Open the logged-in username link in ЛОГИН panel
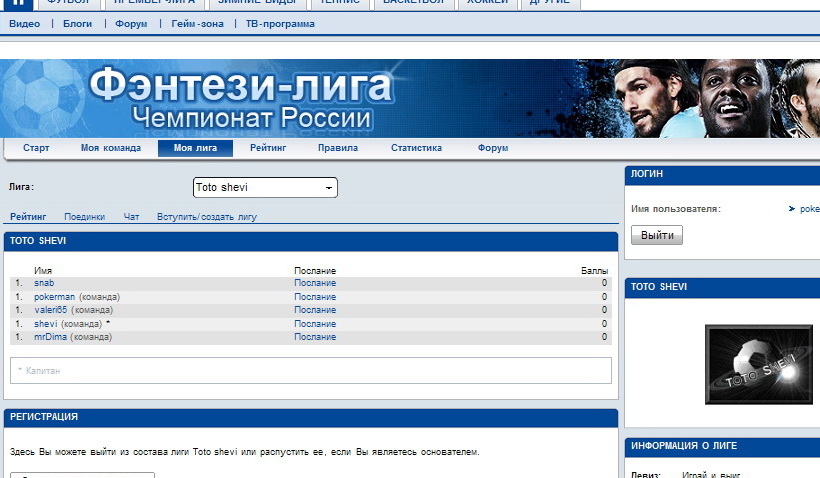 (808, 209)
